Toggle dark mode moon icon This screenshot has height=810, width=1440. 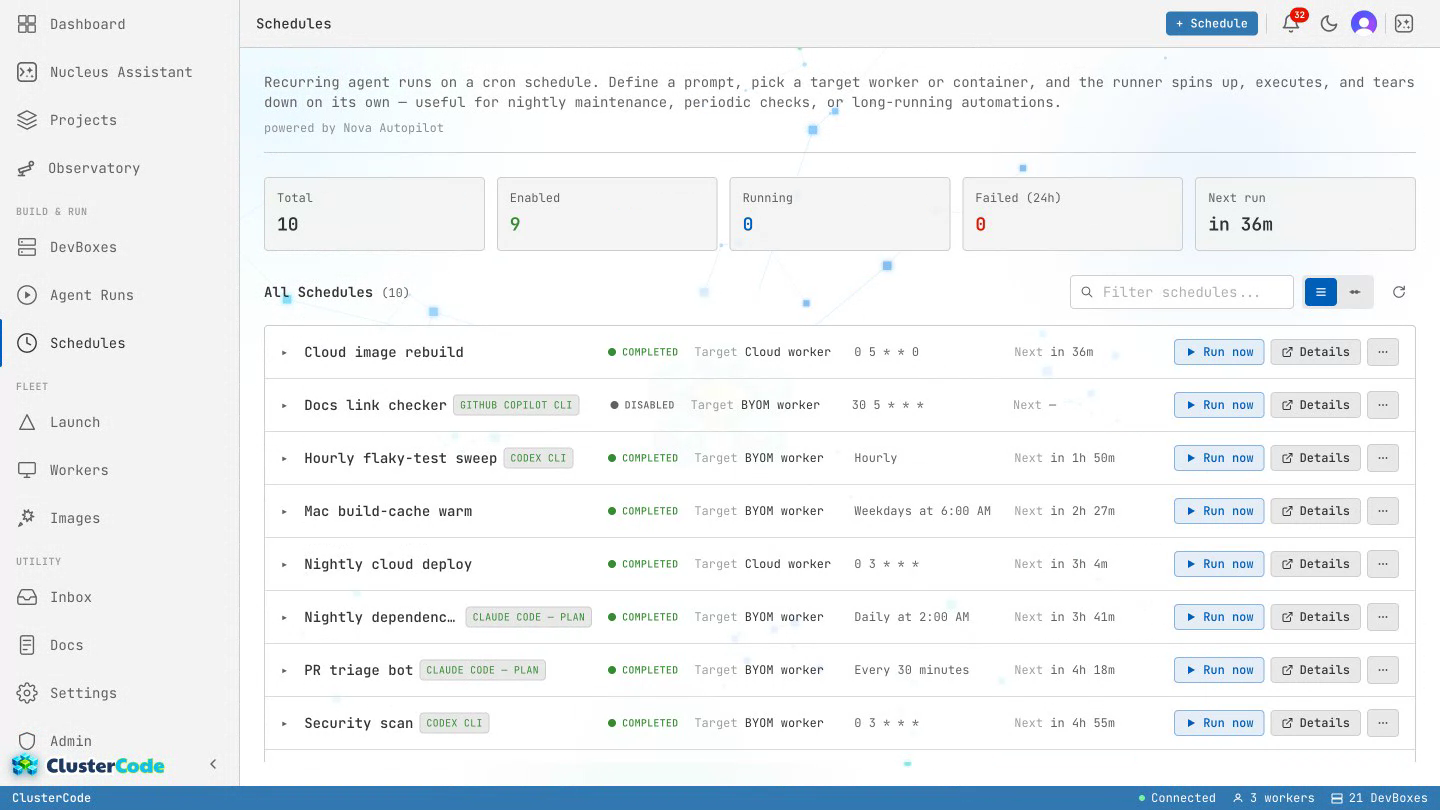coord(1329,23)
